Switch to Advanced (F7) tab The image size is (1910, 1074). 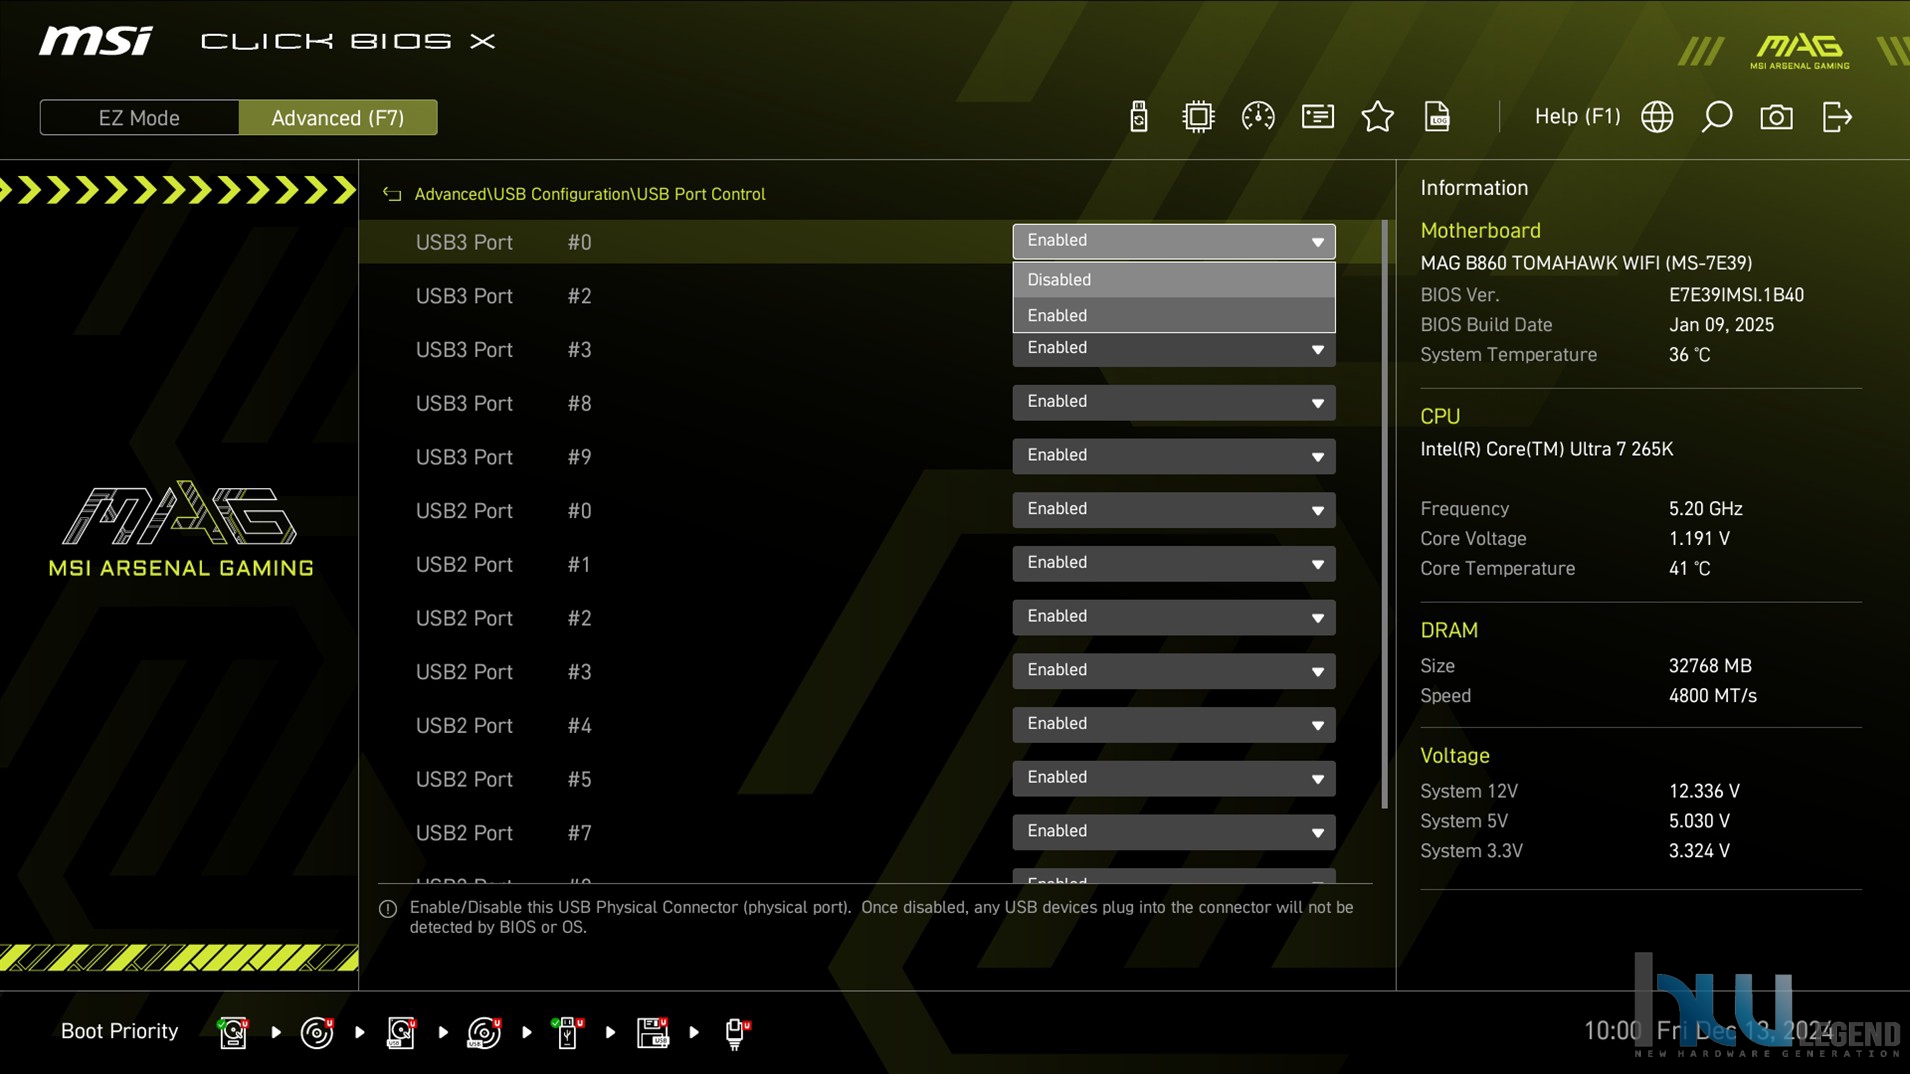coord(338,117)
